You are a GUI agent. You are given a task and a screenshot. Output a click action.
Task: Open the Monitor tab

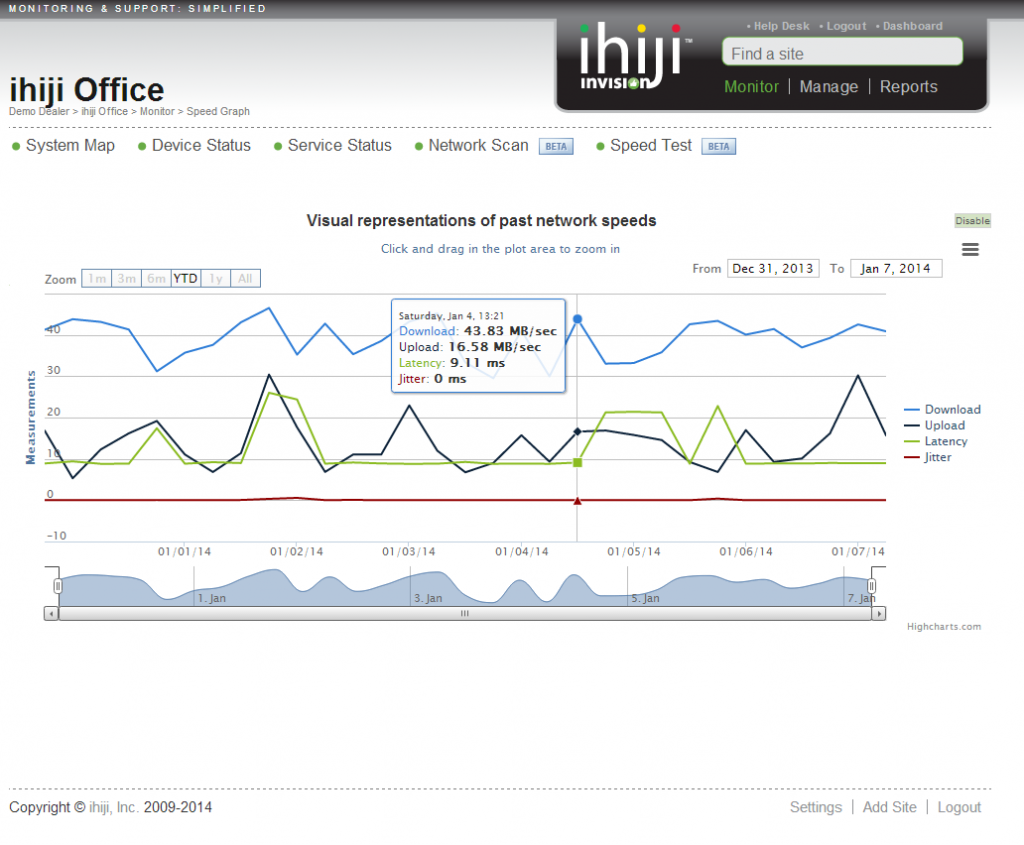pos(752,87)
